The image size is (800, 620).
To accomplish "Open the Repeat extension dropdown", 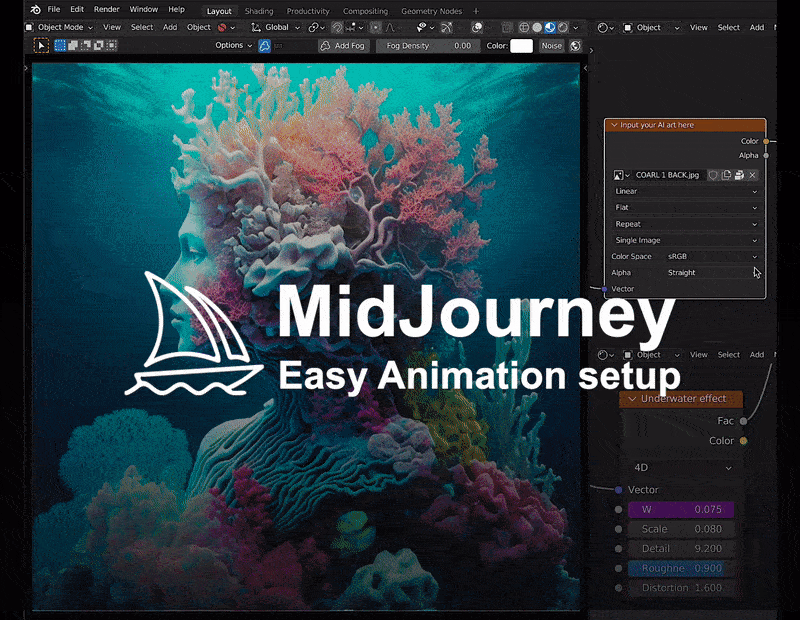I will 686,224.
